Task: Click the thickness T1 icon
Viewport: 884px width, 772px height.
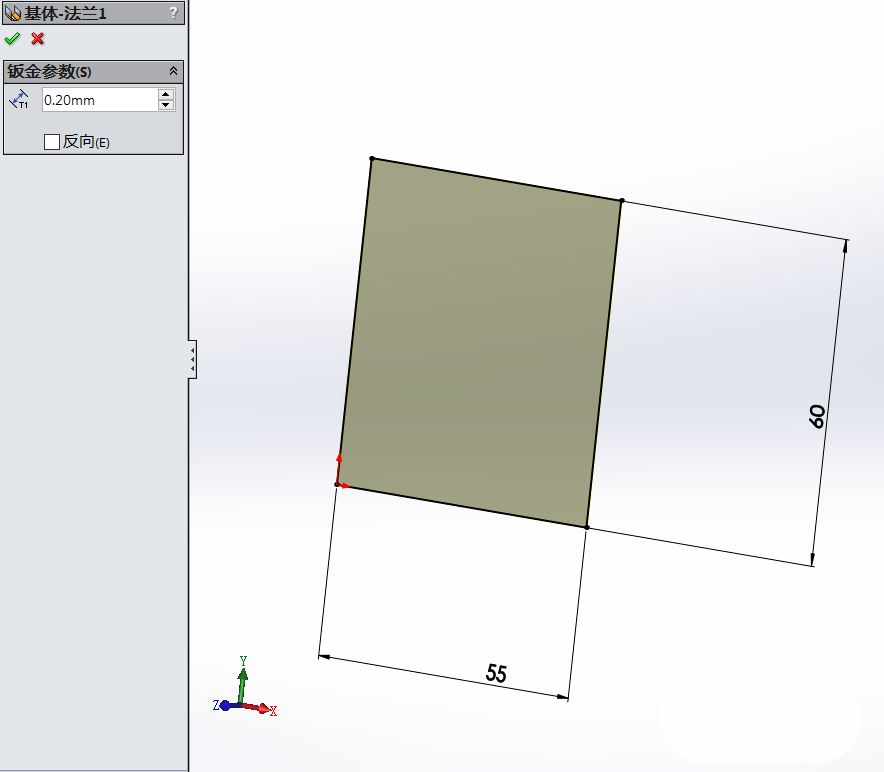Action: pyautogui.click(x=19, y=100)
